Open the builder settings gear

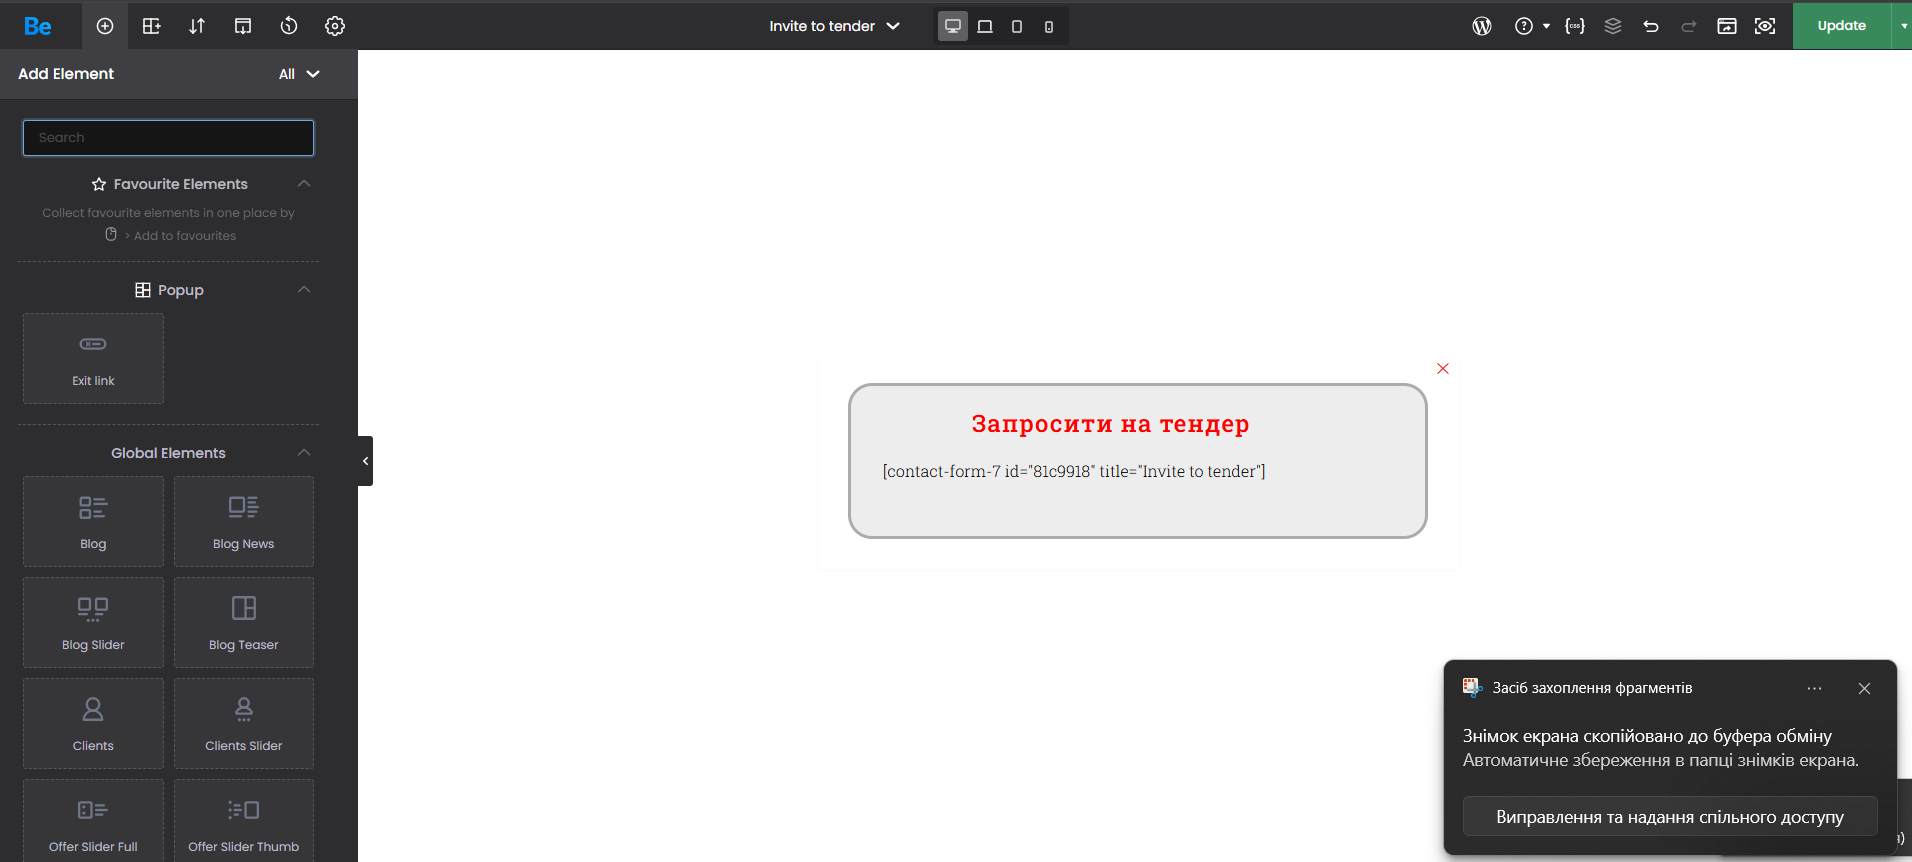point(335,26)
